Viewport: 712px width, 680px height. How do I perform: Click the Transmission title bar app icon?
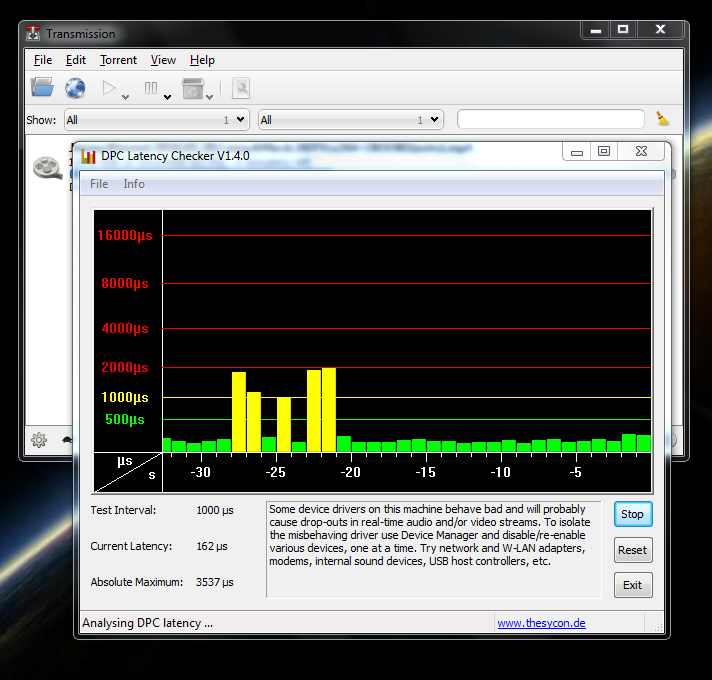[33, 34]
